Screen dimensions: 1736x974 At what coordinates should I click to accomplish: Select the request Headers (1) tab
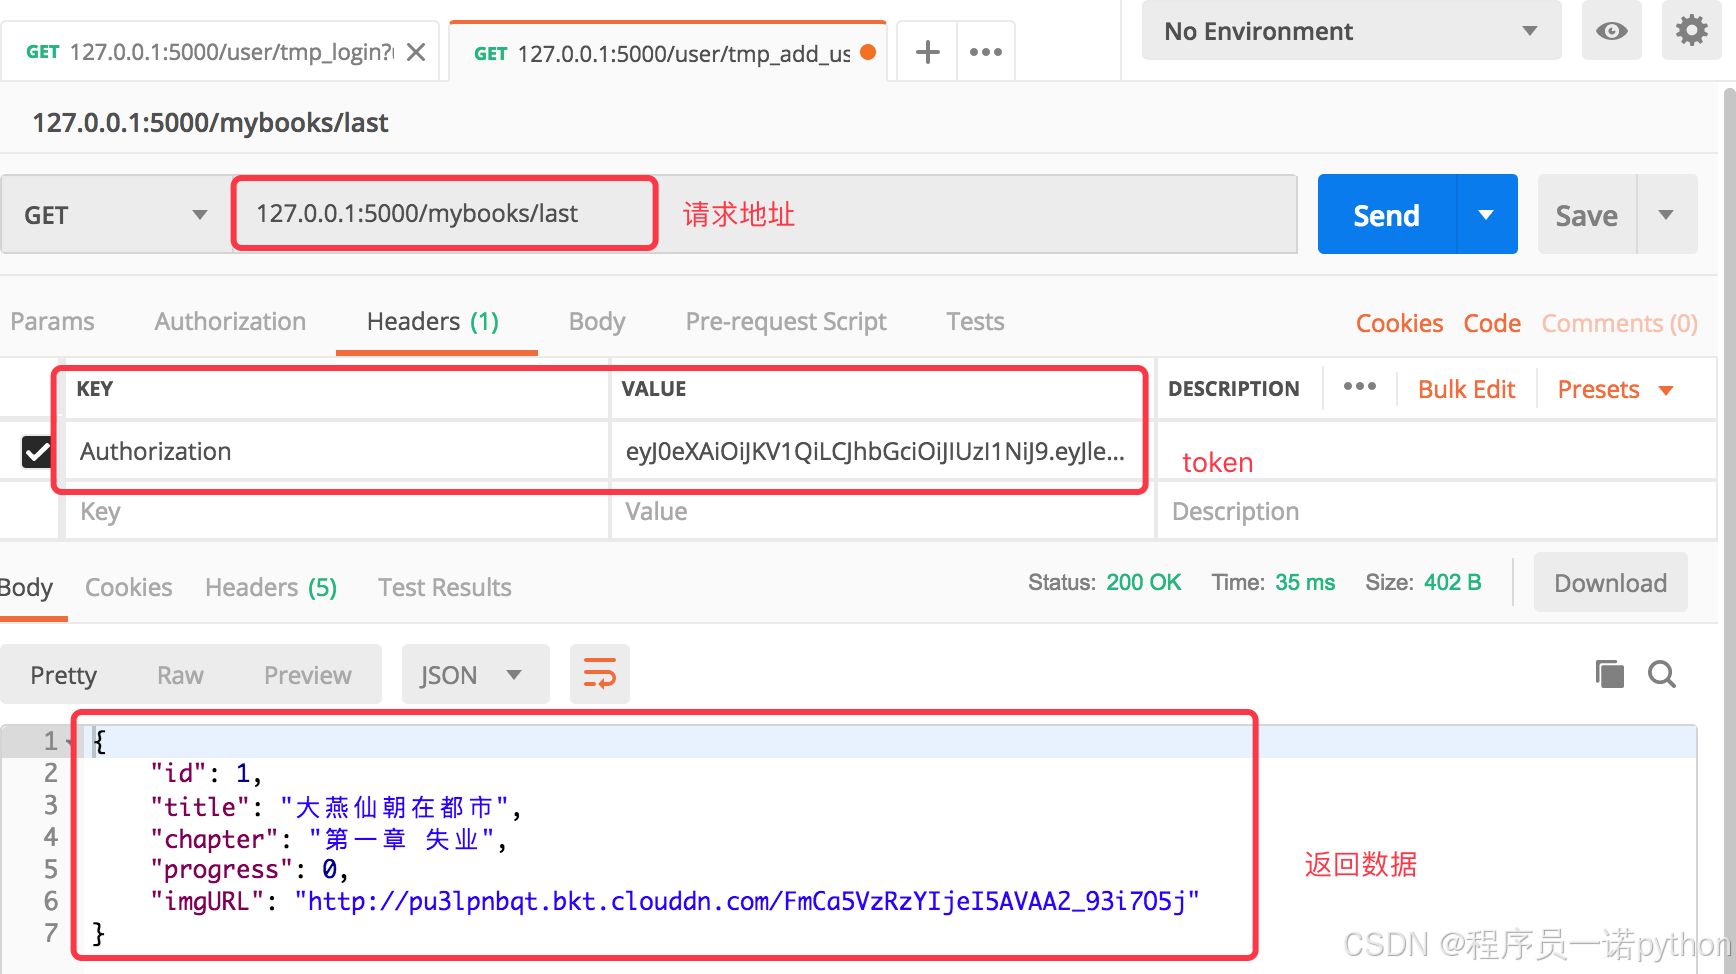tap(433, 322)
